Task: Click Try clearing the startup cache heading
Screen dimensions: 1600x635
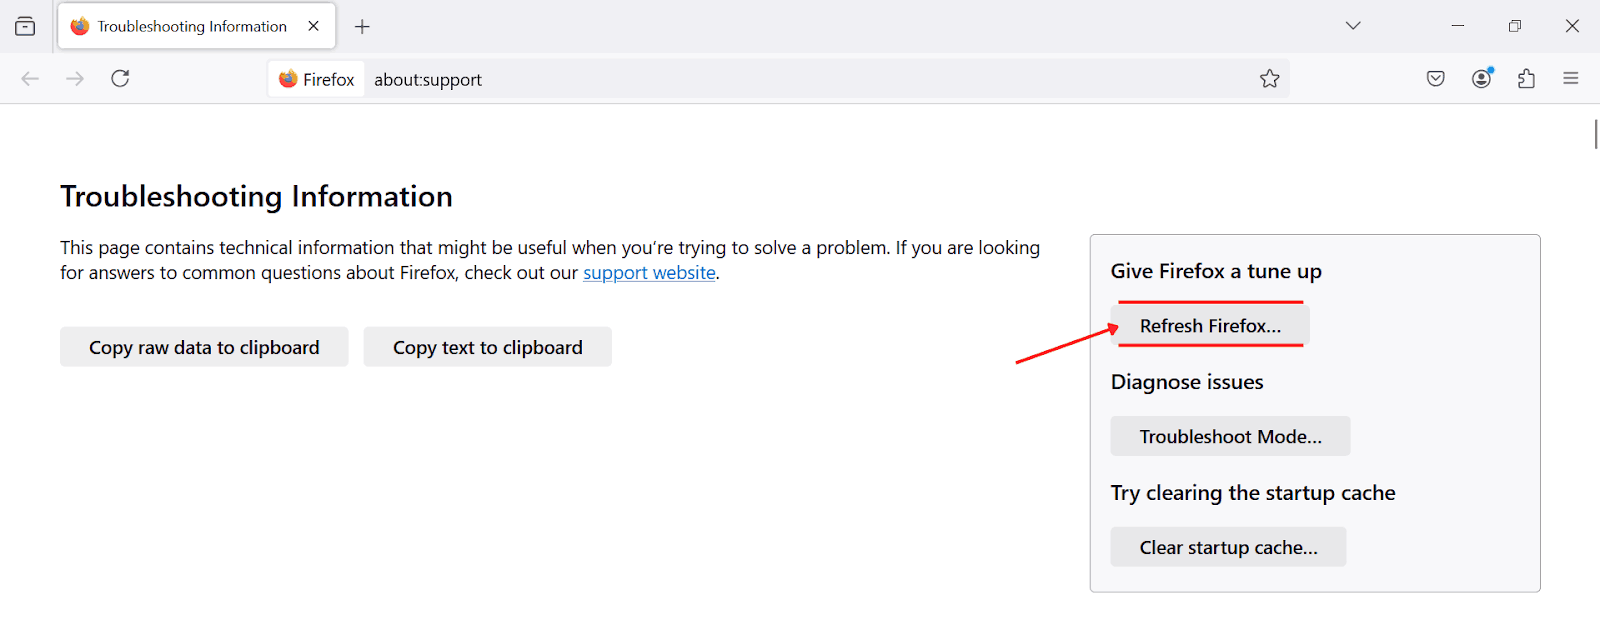Action: [x=1253, y=493]
